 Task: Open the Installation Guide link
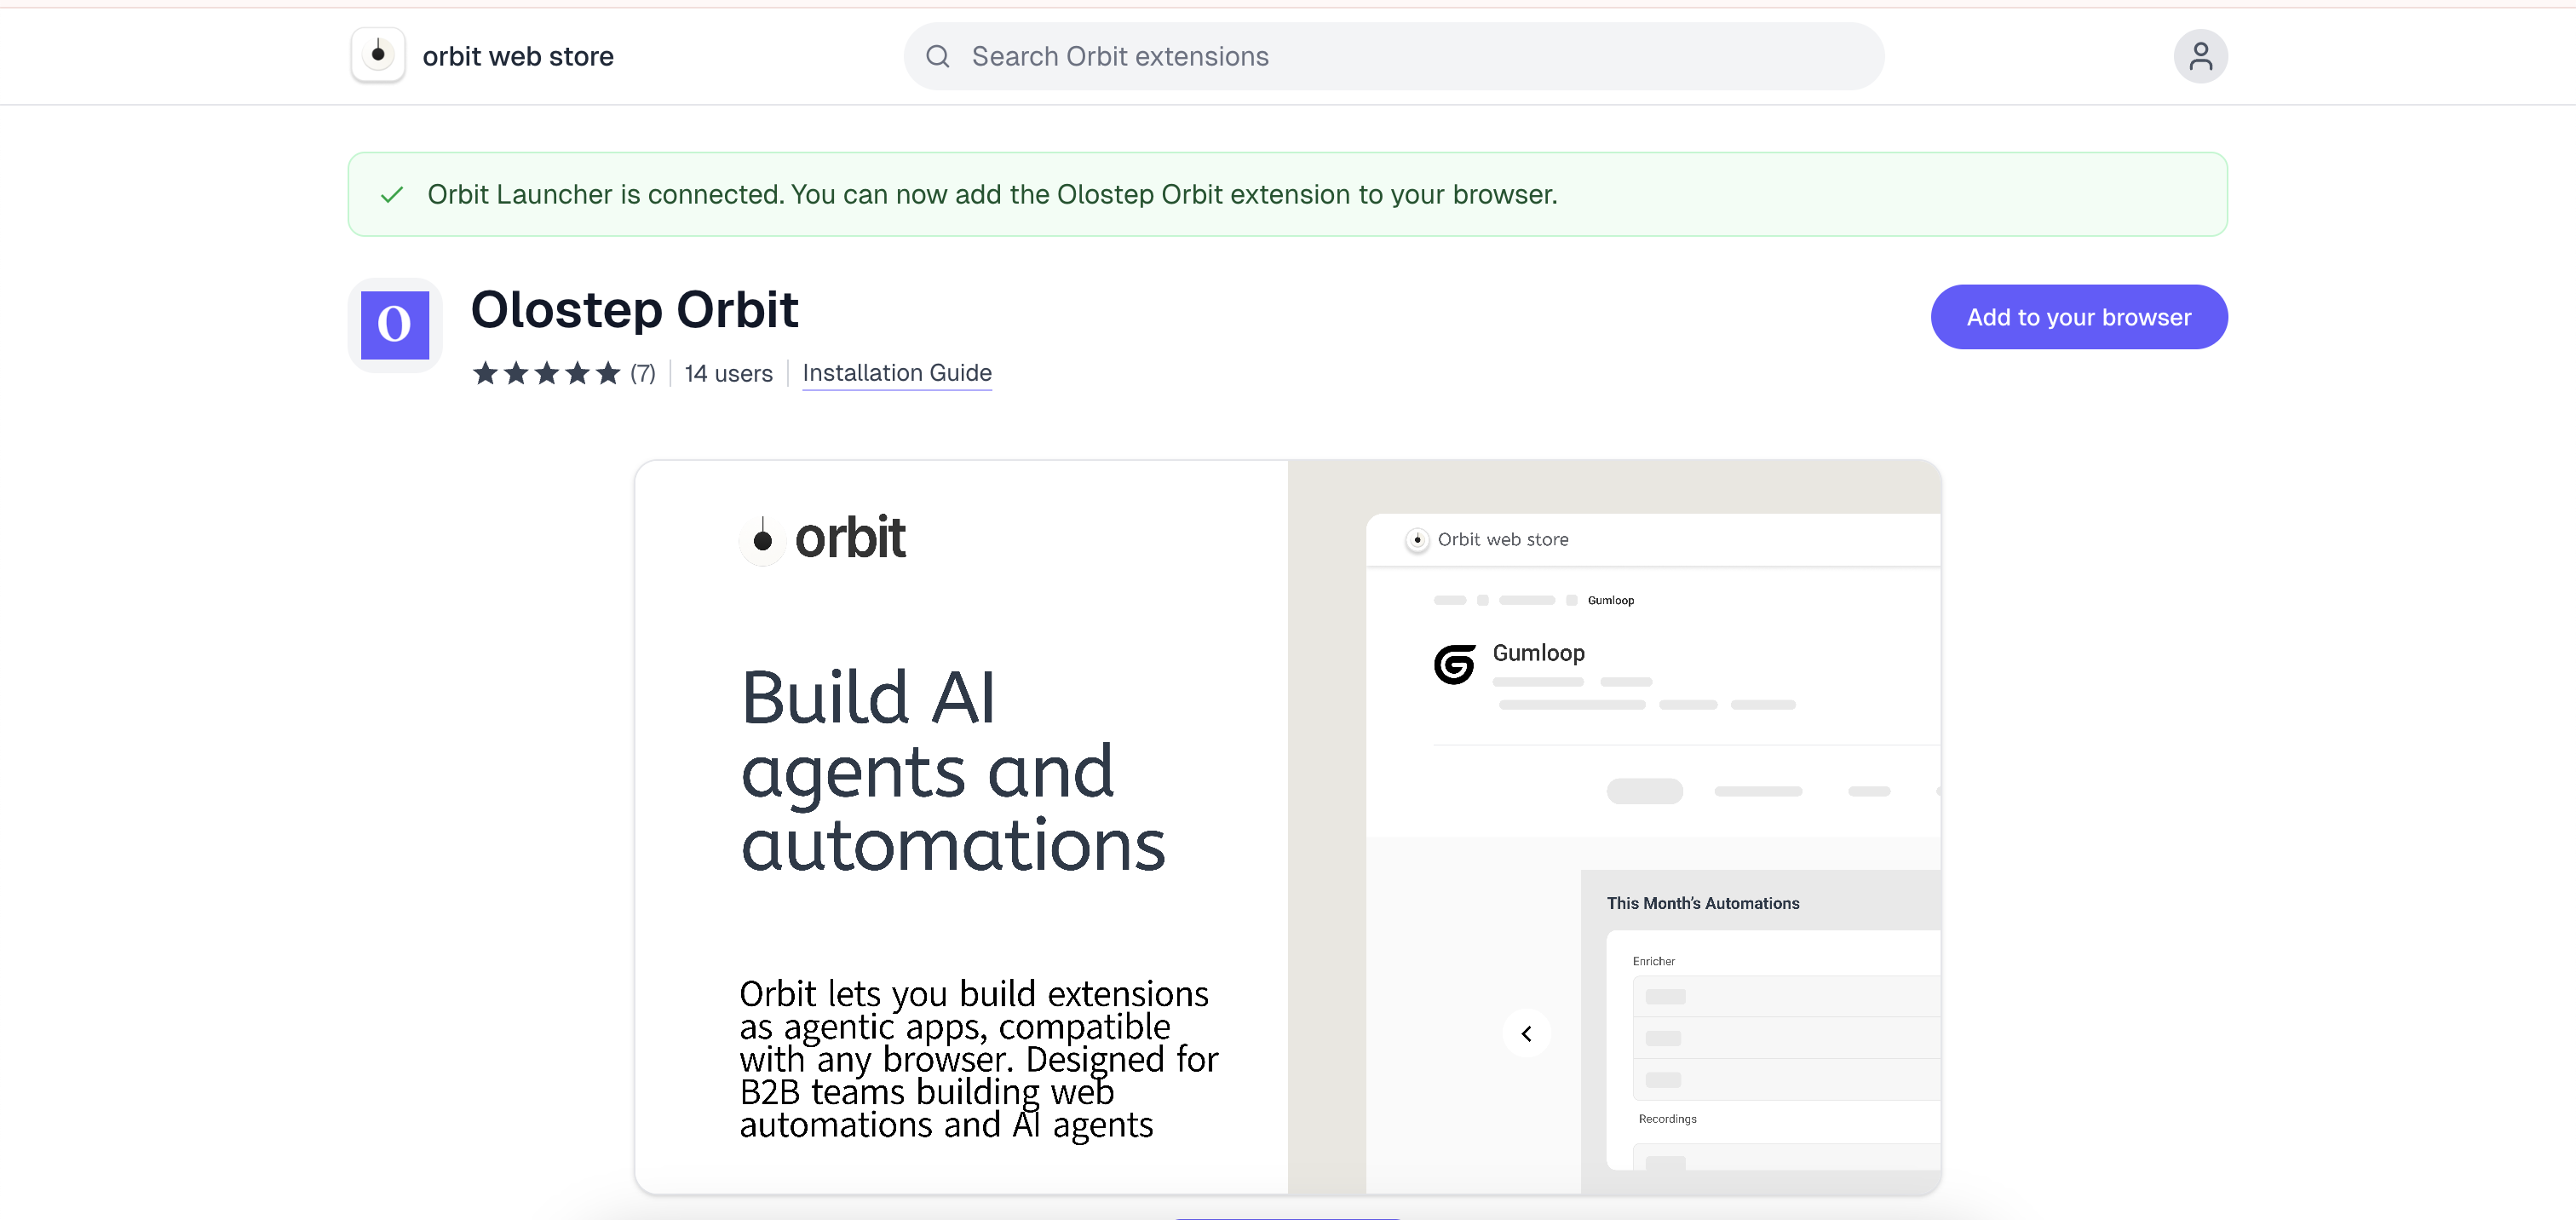pos(897,373)
